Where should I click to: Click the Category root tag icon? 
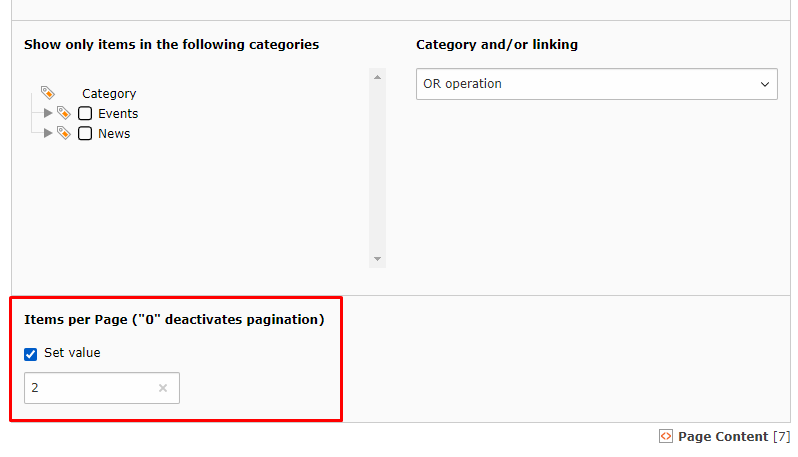(48, 93)
